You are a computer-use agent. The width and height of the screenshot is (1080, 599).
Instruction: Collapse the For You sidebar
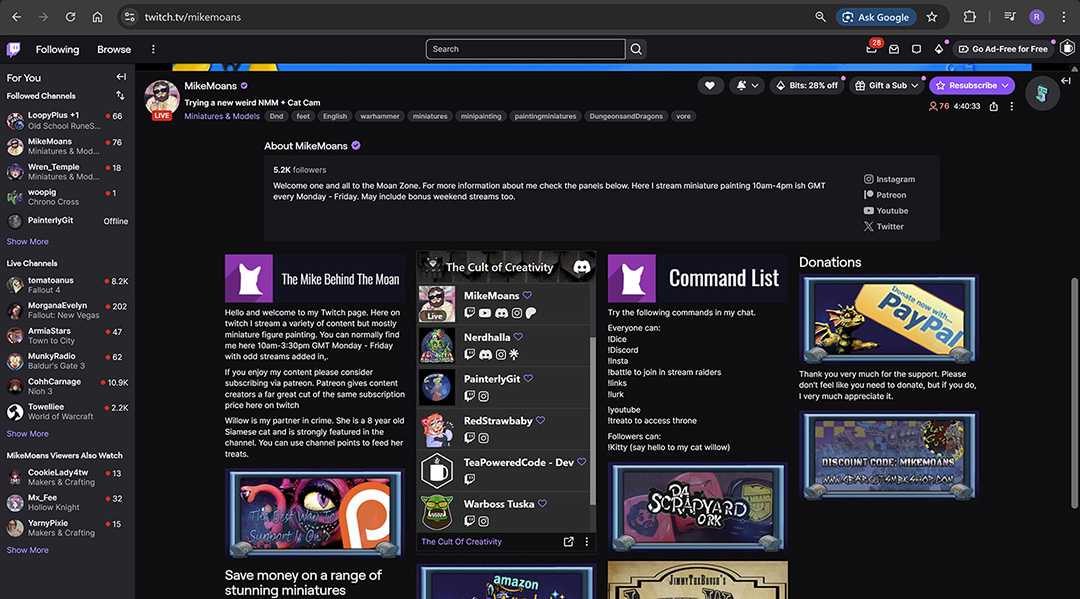click(121, 77)
